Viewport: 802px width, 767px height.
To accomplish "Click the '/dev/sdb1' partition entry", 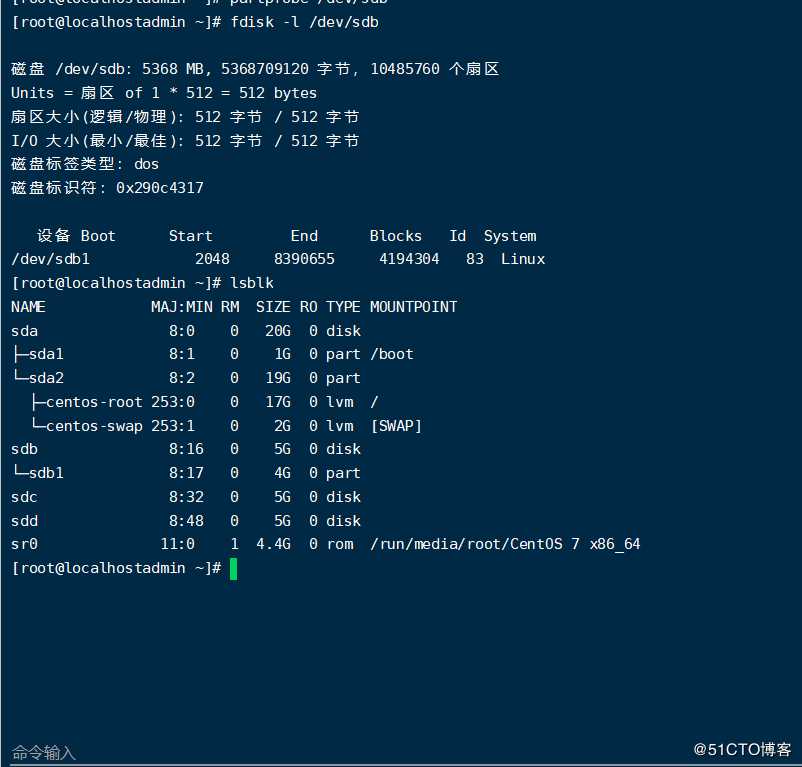I will 51,259.
